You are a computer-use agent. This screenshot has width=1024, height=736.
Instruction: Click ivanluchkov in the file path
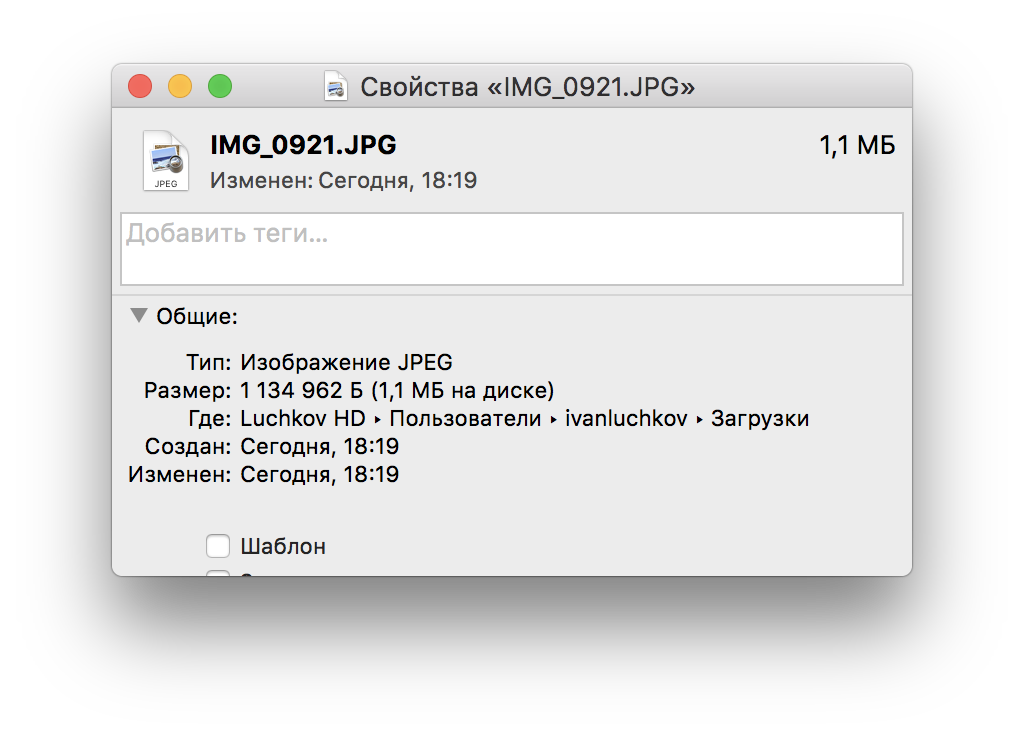[626, 419]
